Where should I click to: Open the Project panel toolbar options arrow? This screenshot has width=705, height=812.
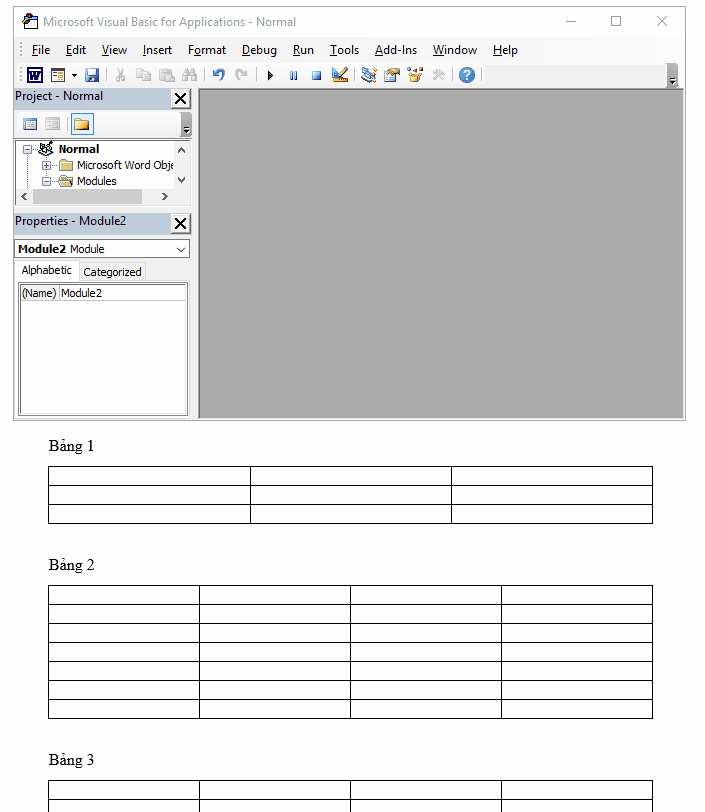click(186, 125)
